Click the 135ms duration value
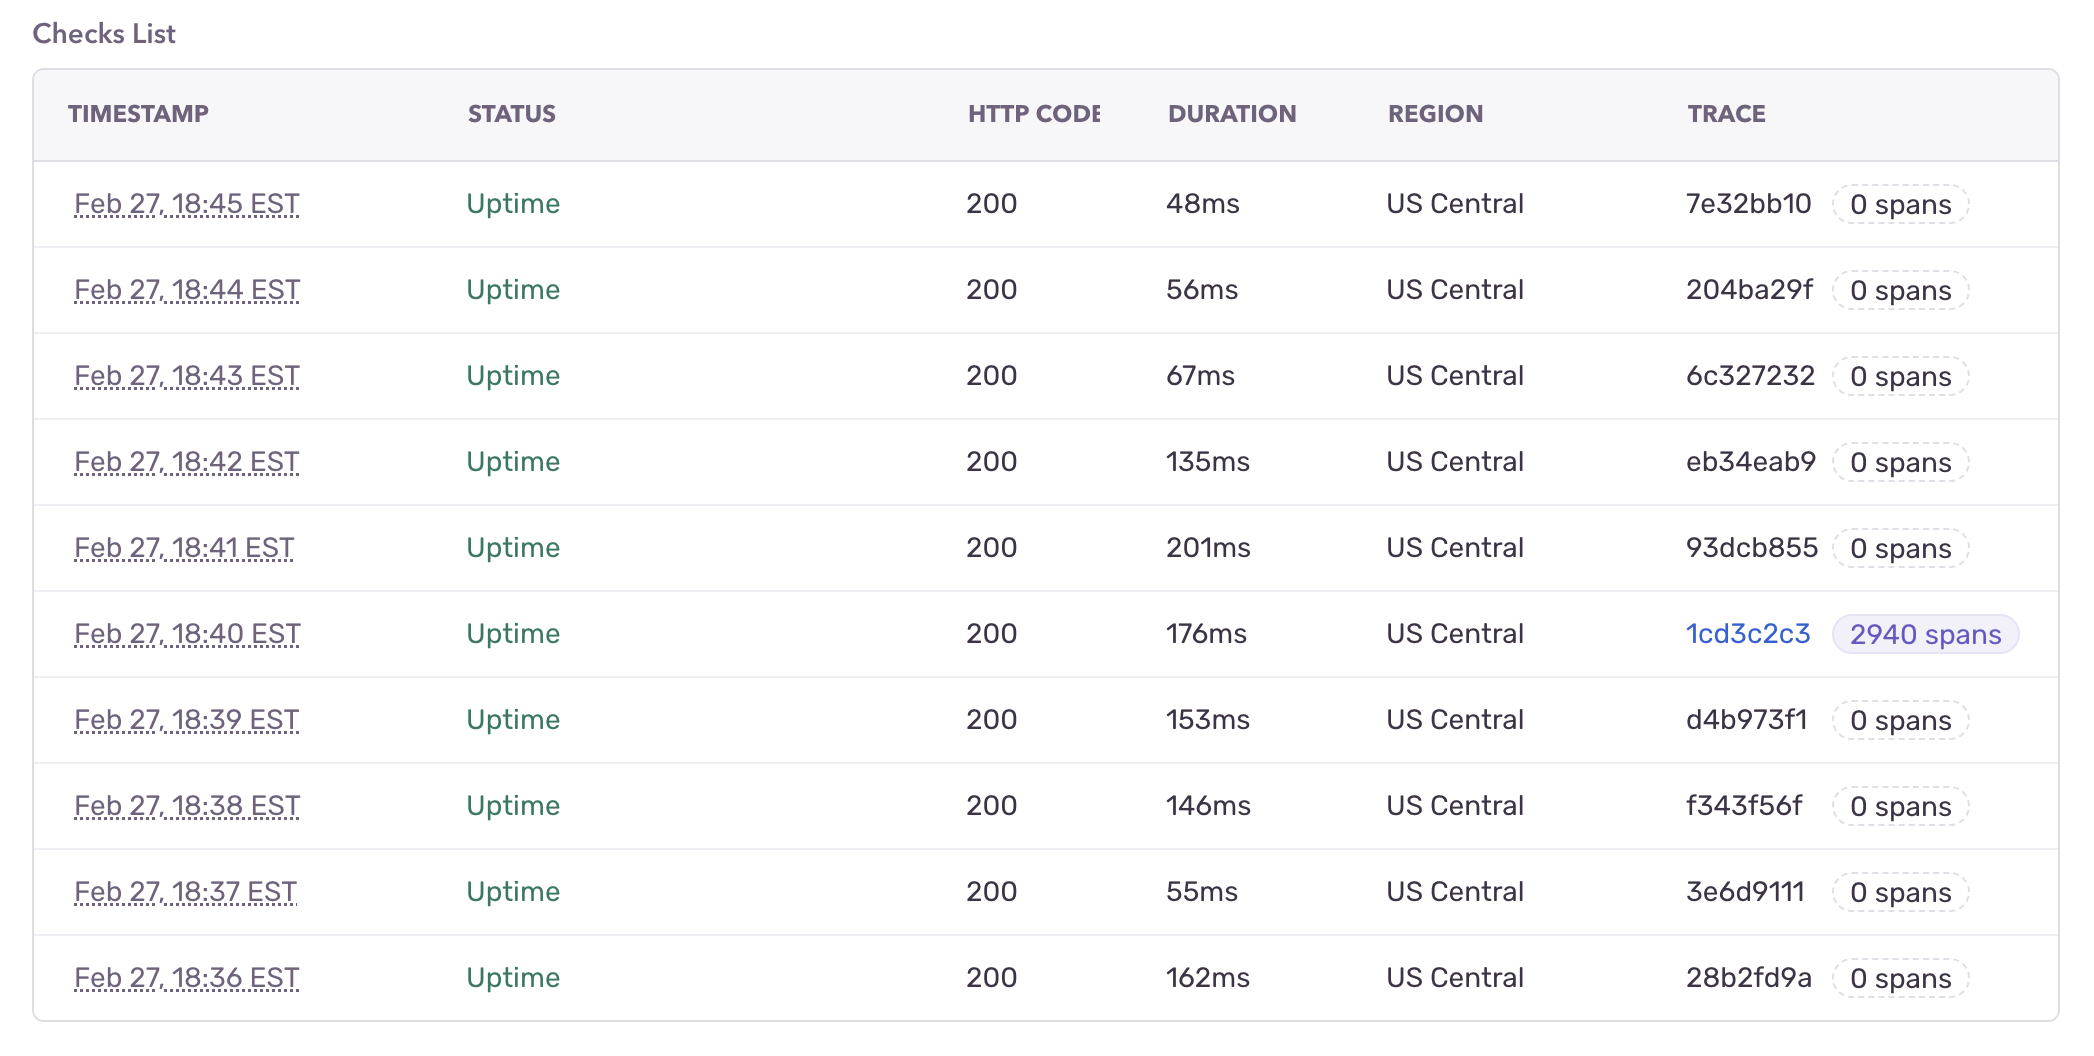 [x=1207, y=462]
